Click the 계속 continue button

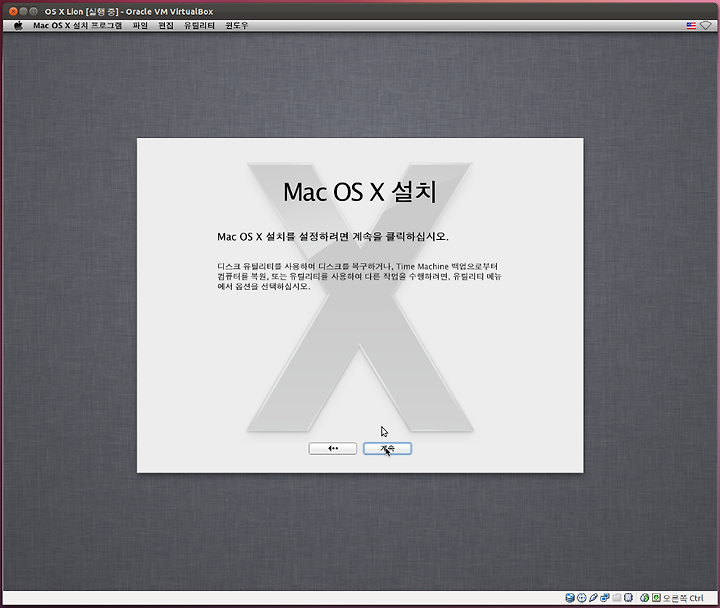387,448
